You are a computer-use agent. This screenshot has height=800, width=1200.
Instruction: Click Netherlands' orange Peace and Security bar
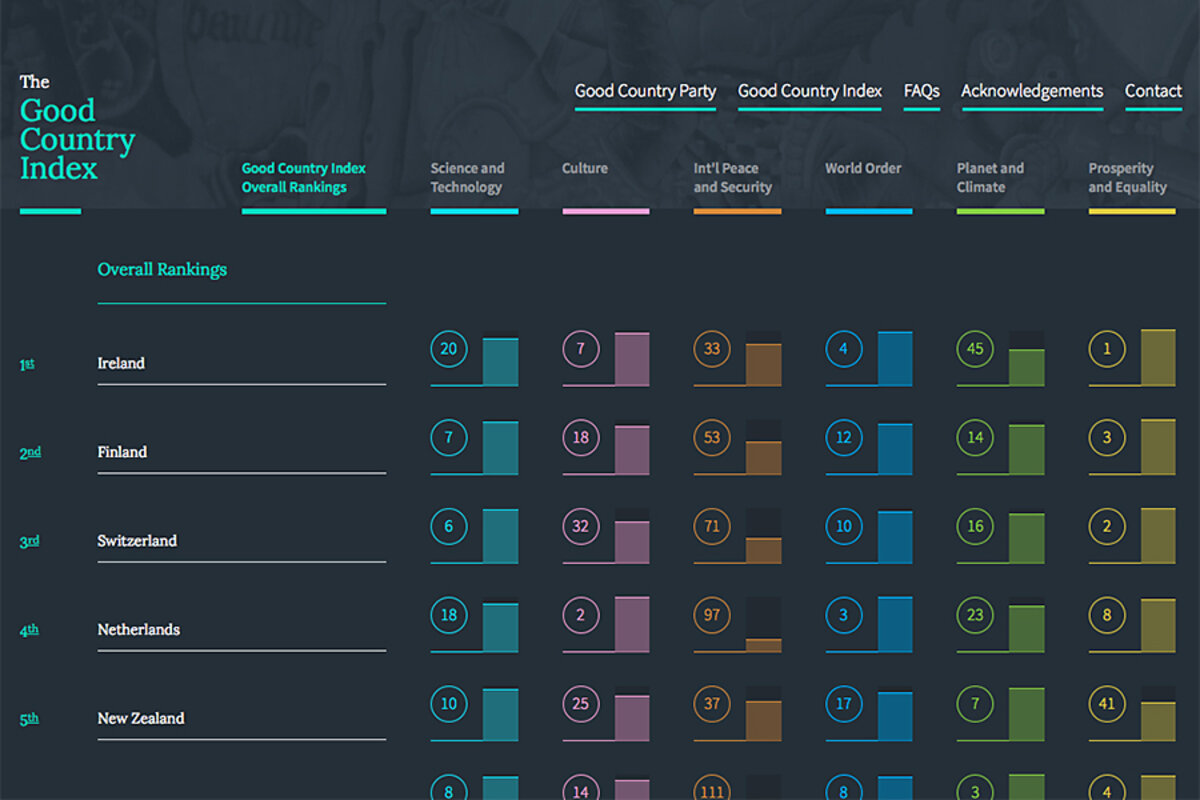point(764,646)
